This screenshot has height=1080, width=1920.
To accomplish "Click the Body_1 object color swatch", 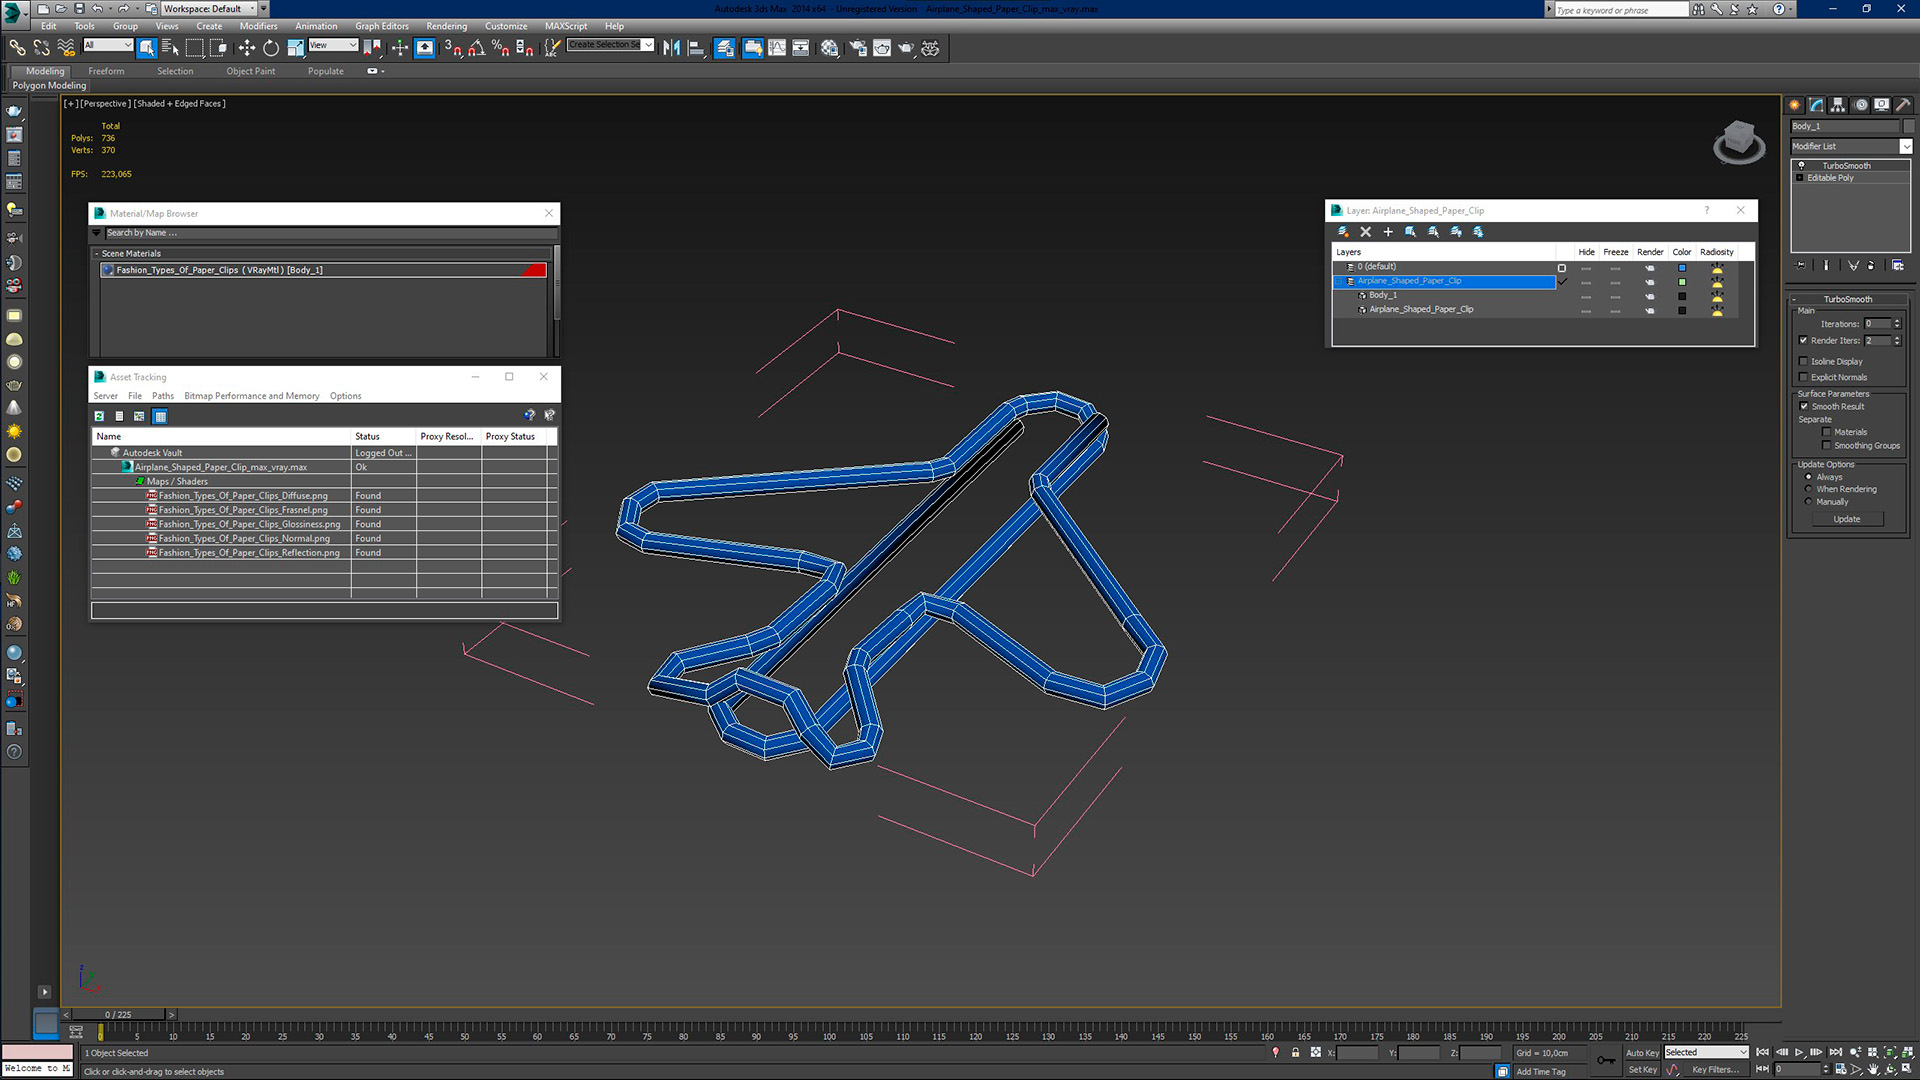I will point(1909,126).
